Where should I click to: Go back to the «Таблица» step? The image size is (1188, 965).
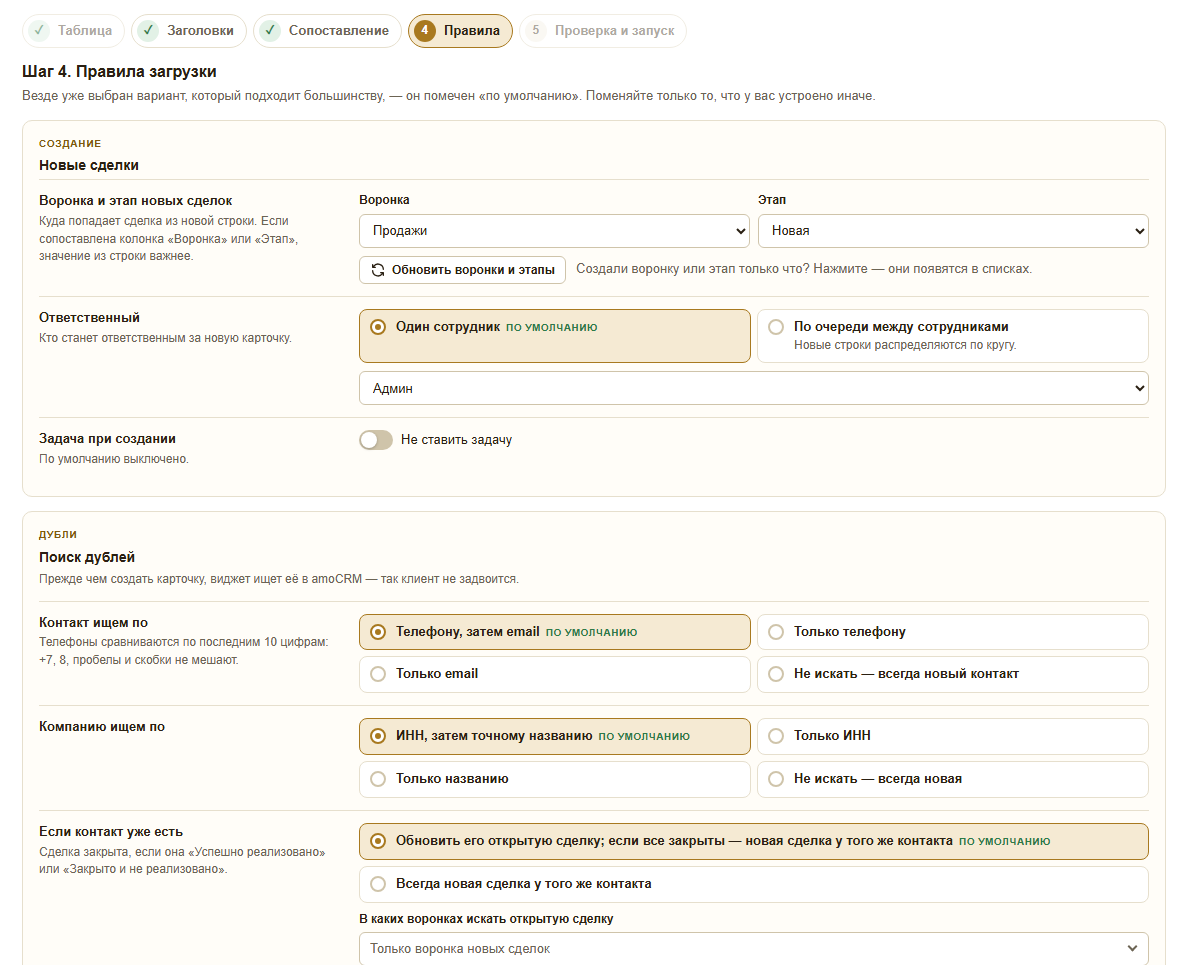[73, 31]
